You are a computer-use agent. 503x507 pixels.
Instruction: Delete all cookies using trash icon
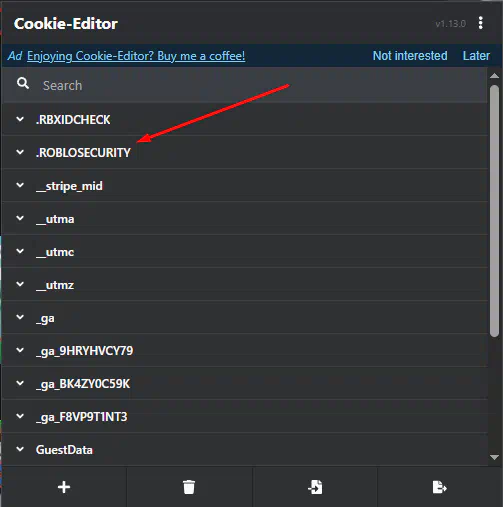click(189, 487)
